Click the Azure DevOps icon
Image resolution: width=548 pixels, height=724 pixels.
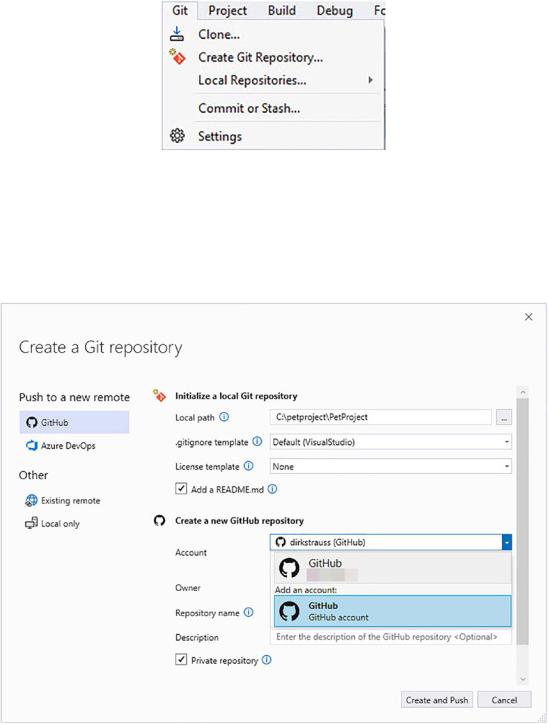[x=31, y=446]
